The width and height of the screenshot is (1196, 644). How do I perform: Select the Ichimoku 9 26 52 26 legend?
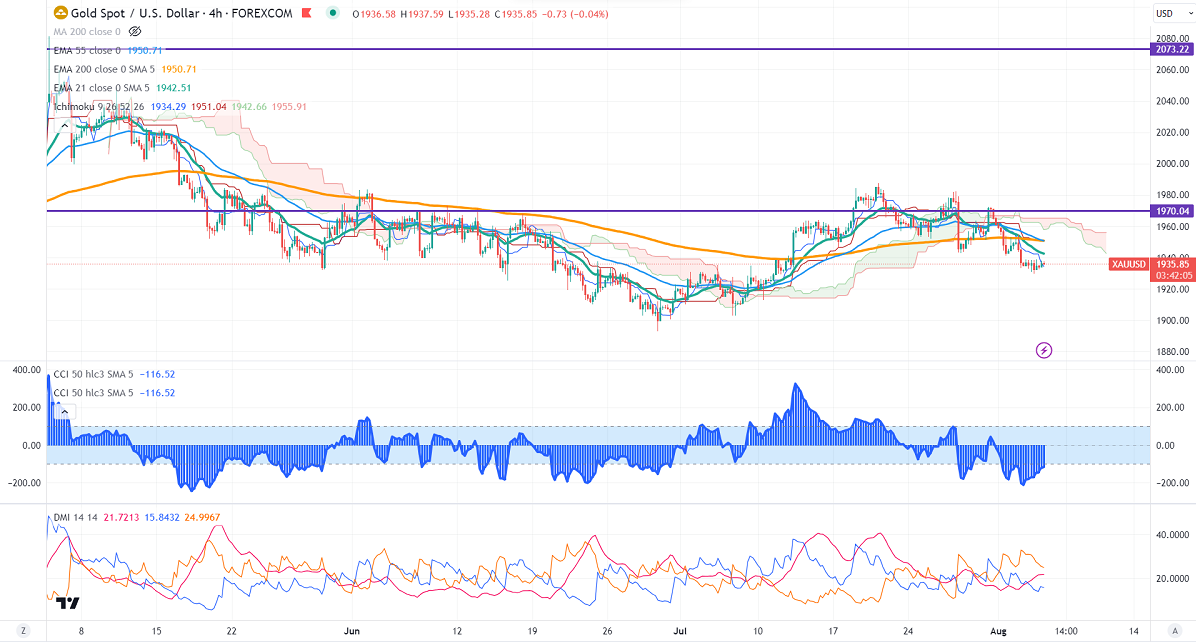click(x=98, y=107)
